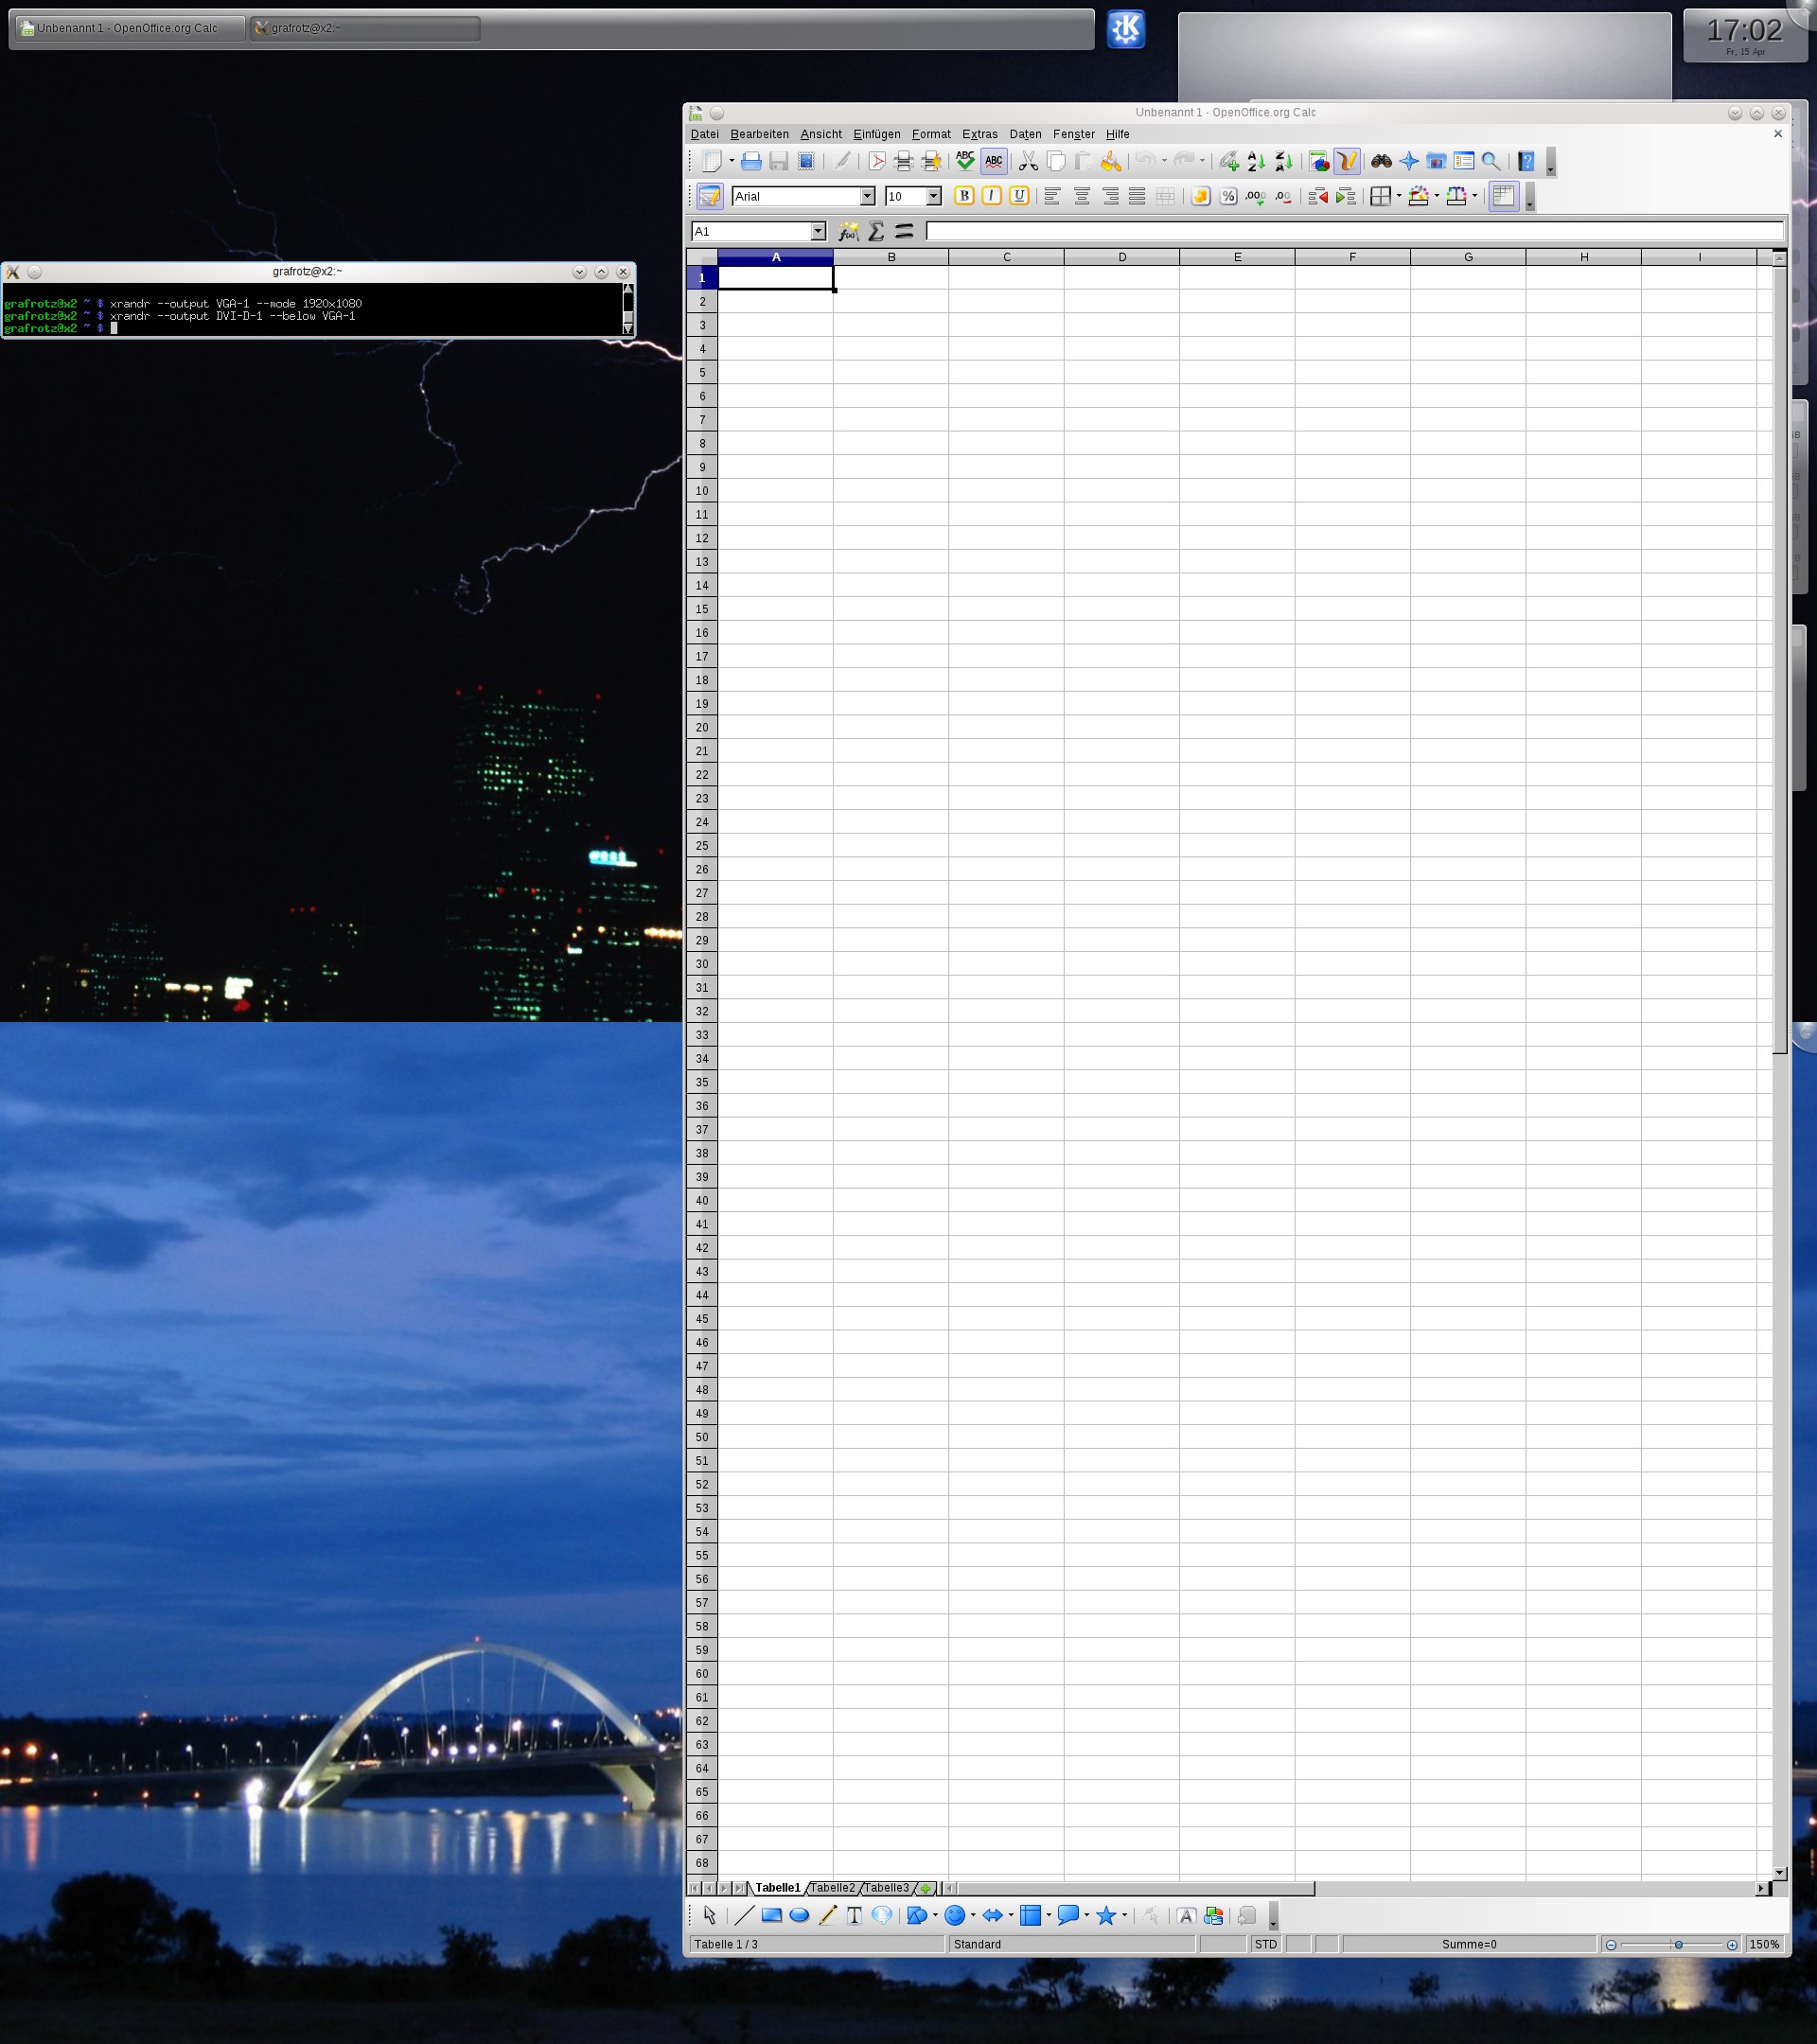Image resolution: width=1817 pixels, height=2044 pixels.
Task: Switch to the Tabelle2 sheet tab
Action: click(832, 1887)
